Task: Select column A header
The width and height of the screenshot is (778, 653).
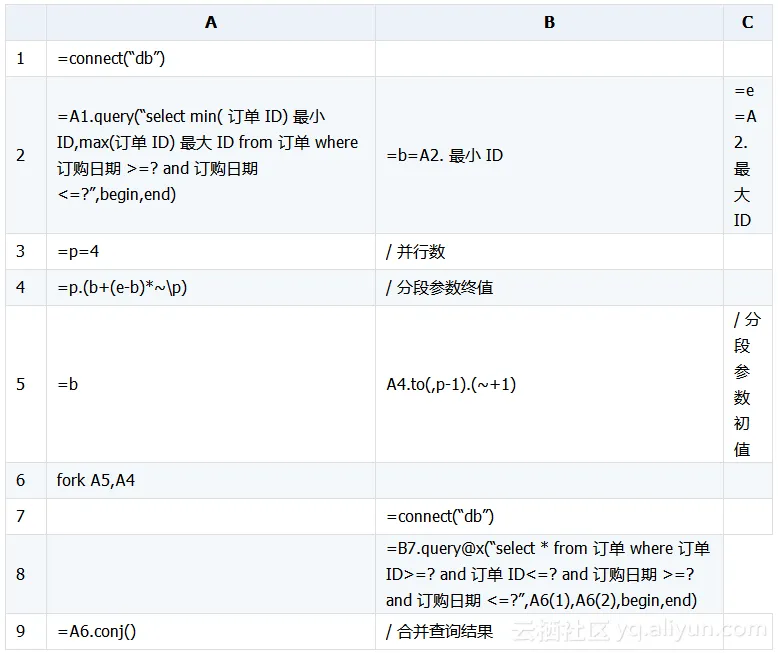Action: click(210, 22)
